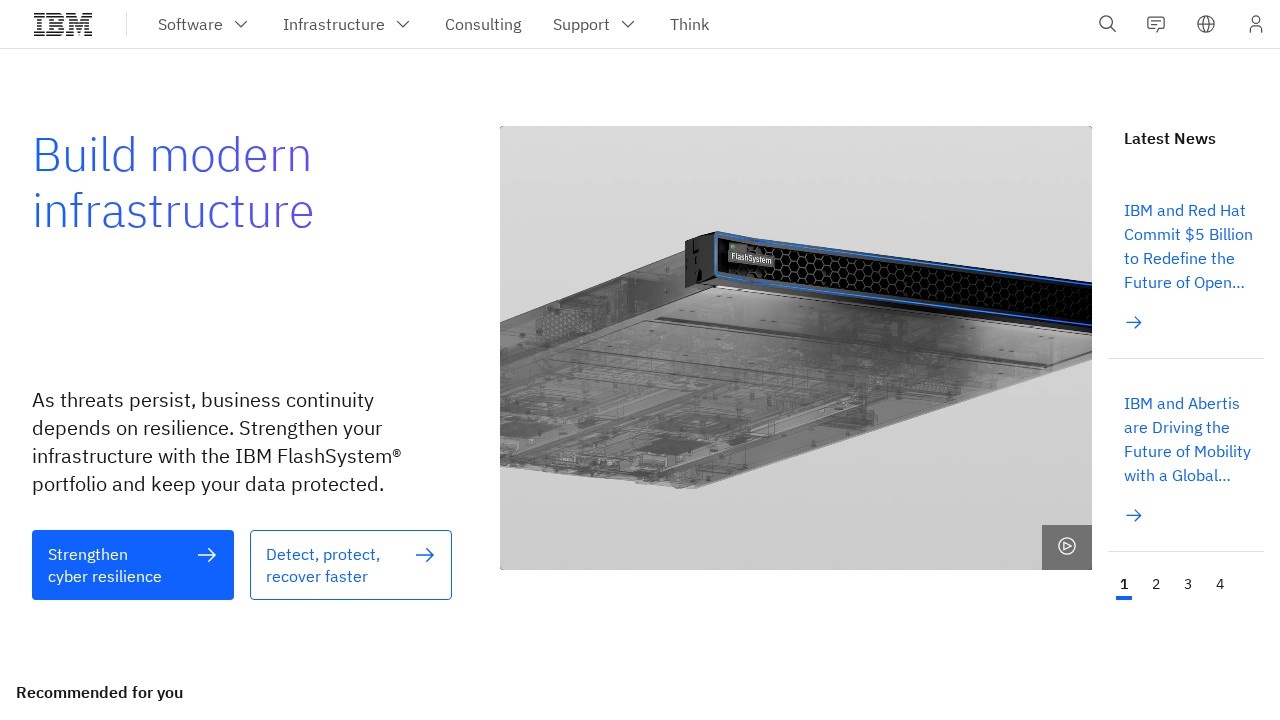Open the chat icon in header

tap(1156, 24)
